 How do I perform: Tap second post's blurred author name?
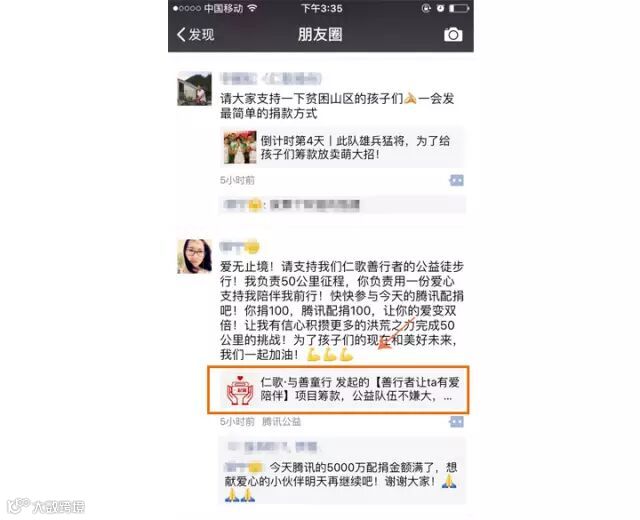tap(240, 246)
